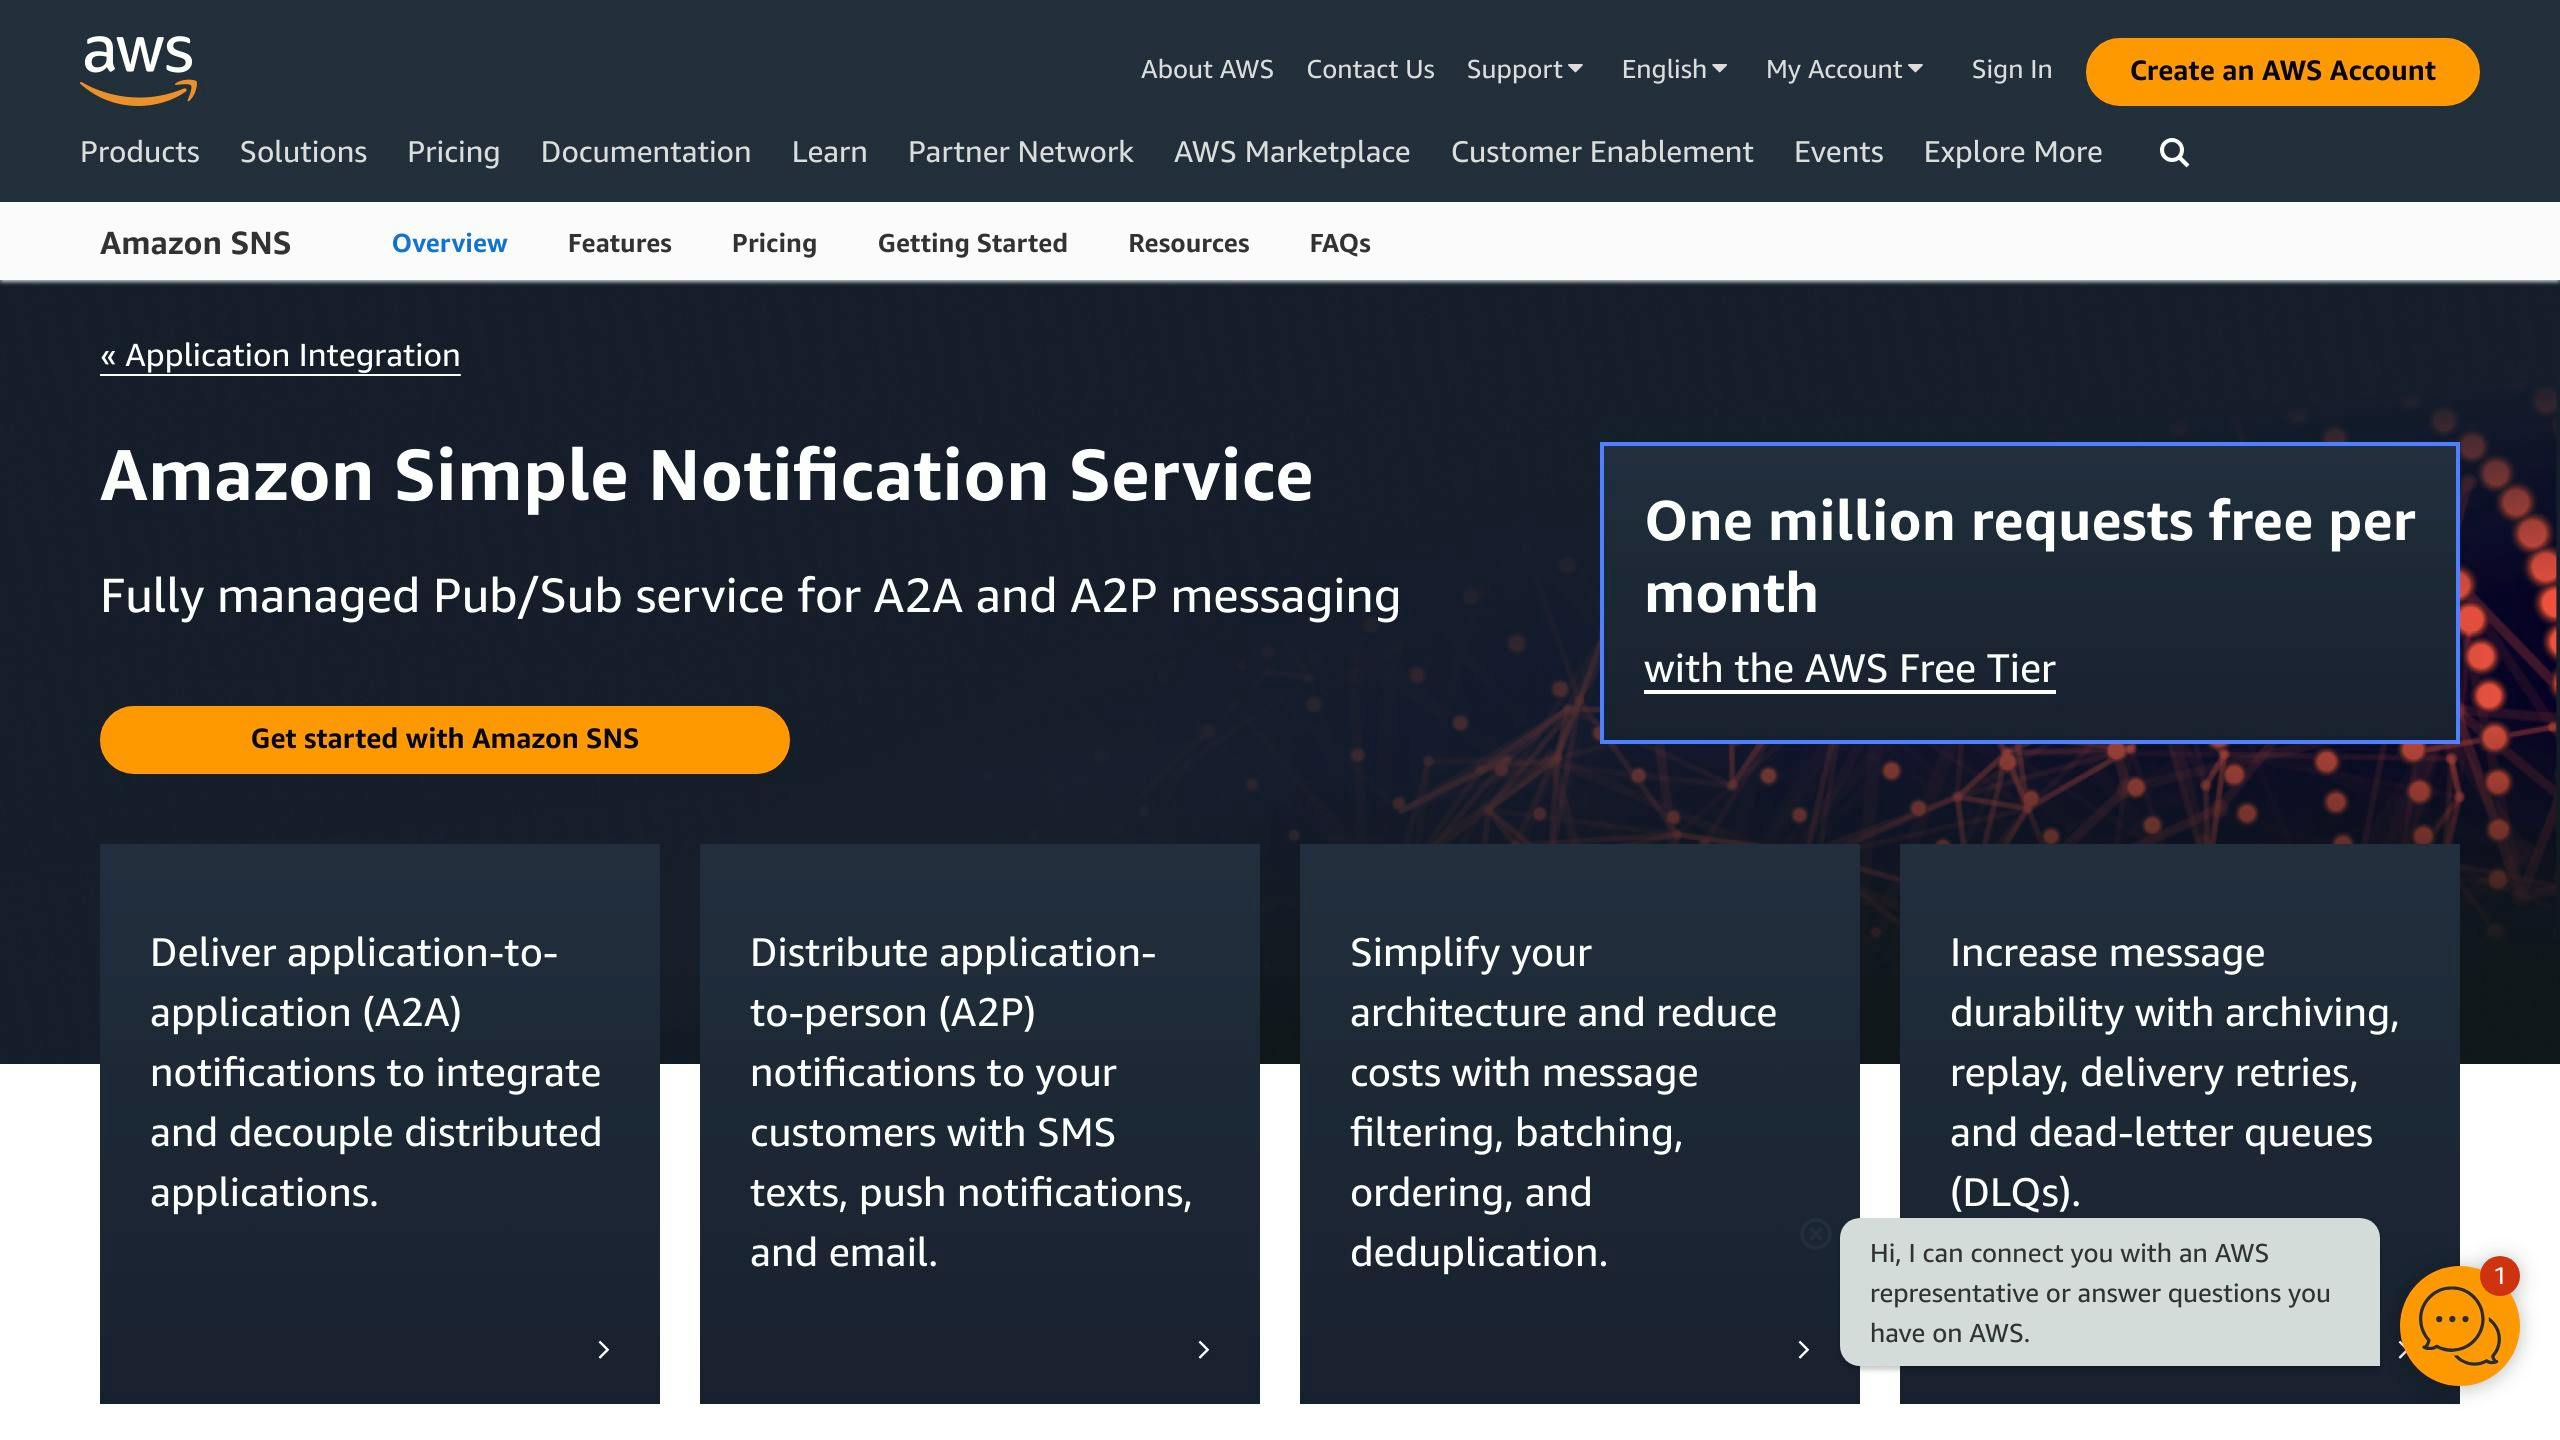This screenshot has height=1440, width=2560.
Task: Open the Learn menu
Action: click(829, 152)
